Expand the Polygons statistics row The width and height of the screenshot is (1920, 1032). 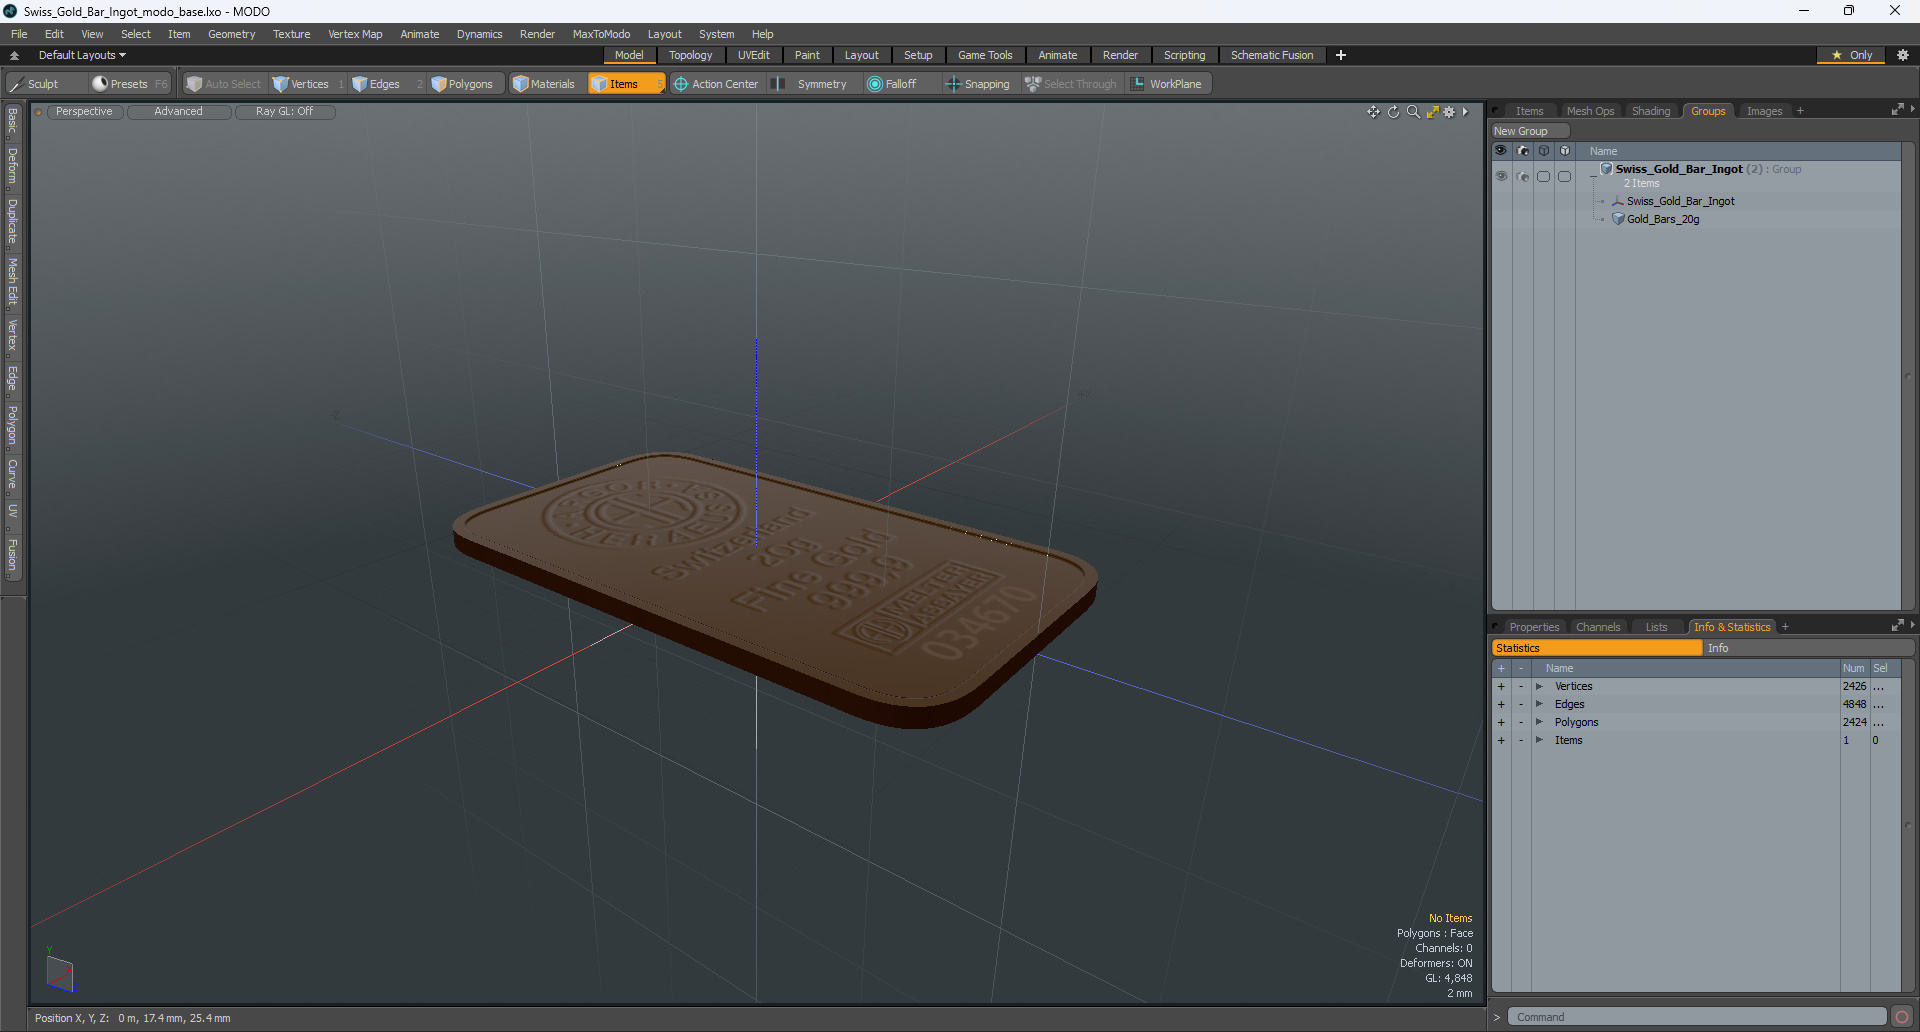click(x=1540, y=722)
